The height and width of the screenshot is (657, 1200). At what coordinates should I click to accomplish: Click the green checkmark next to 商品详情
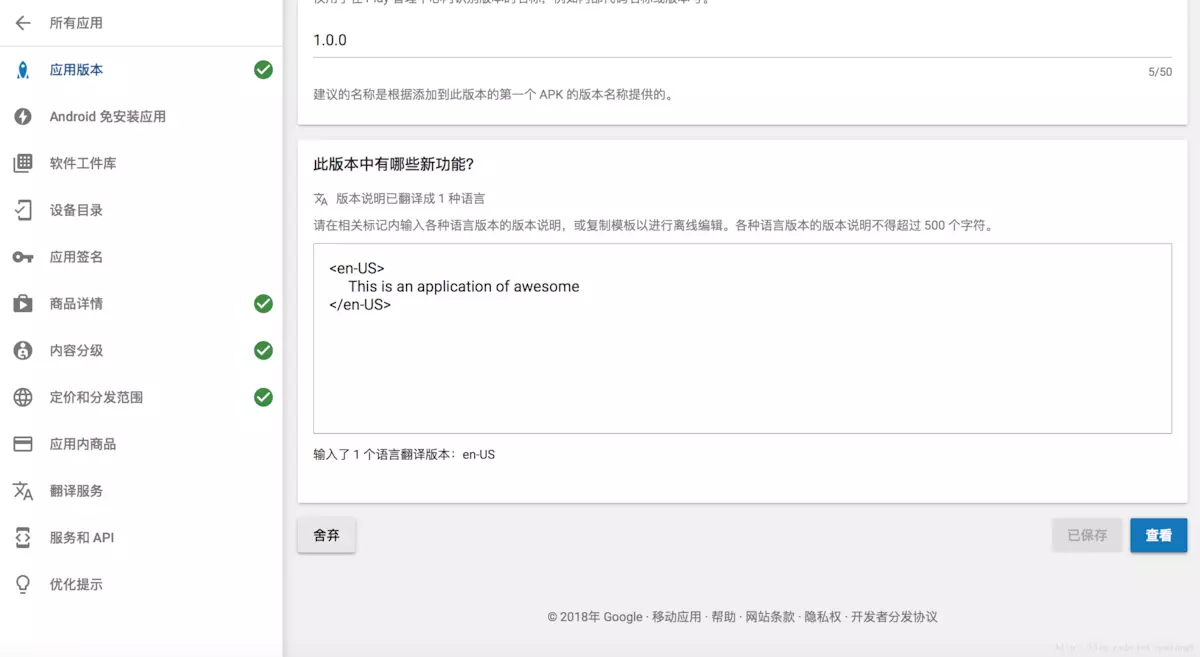tap(262, 303)
